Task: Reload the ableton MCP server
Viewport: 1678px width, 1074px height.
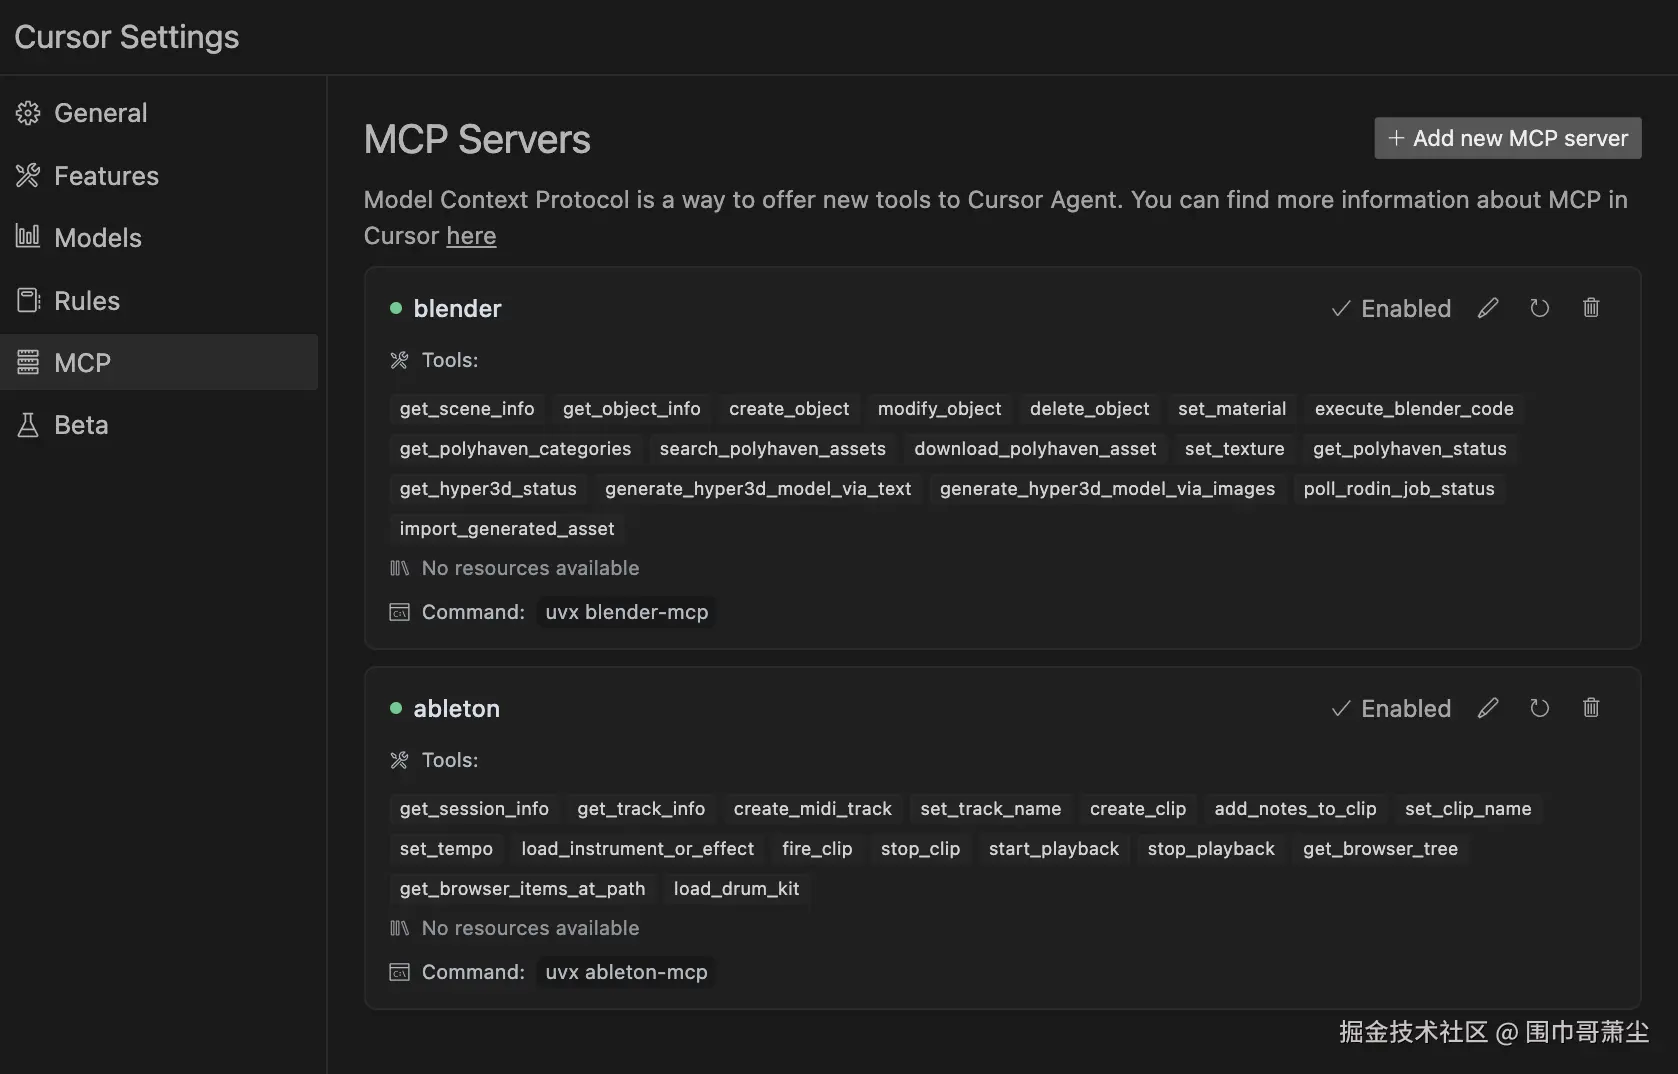Action: (x=1539, y=708)
